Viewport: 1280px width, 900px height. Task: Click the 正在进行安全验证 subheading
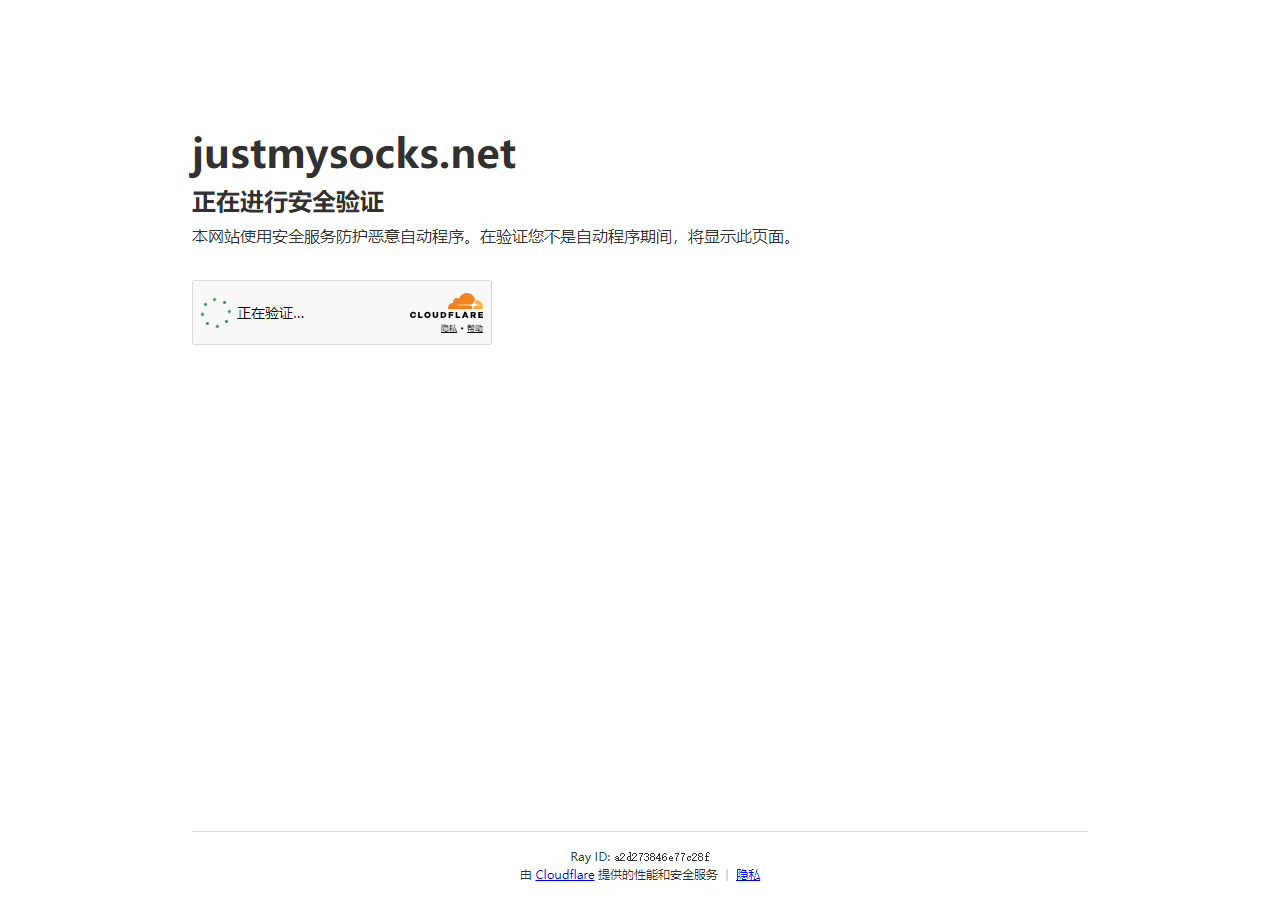coord(288,202)
